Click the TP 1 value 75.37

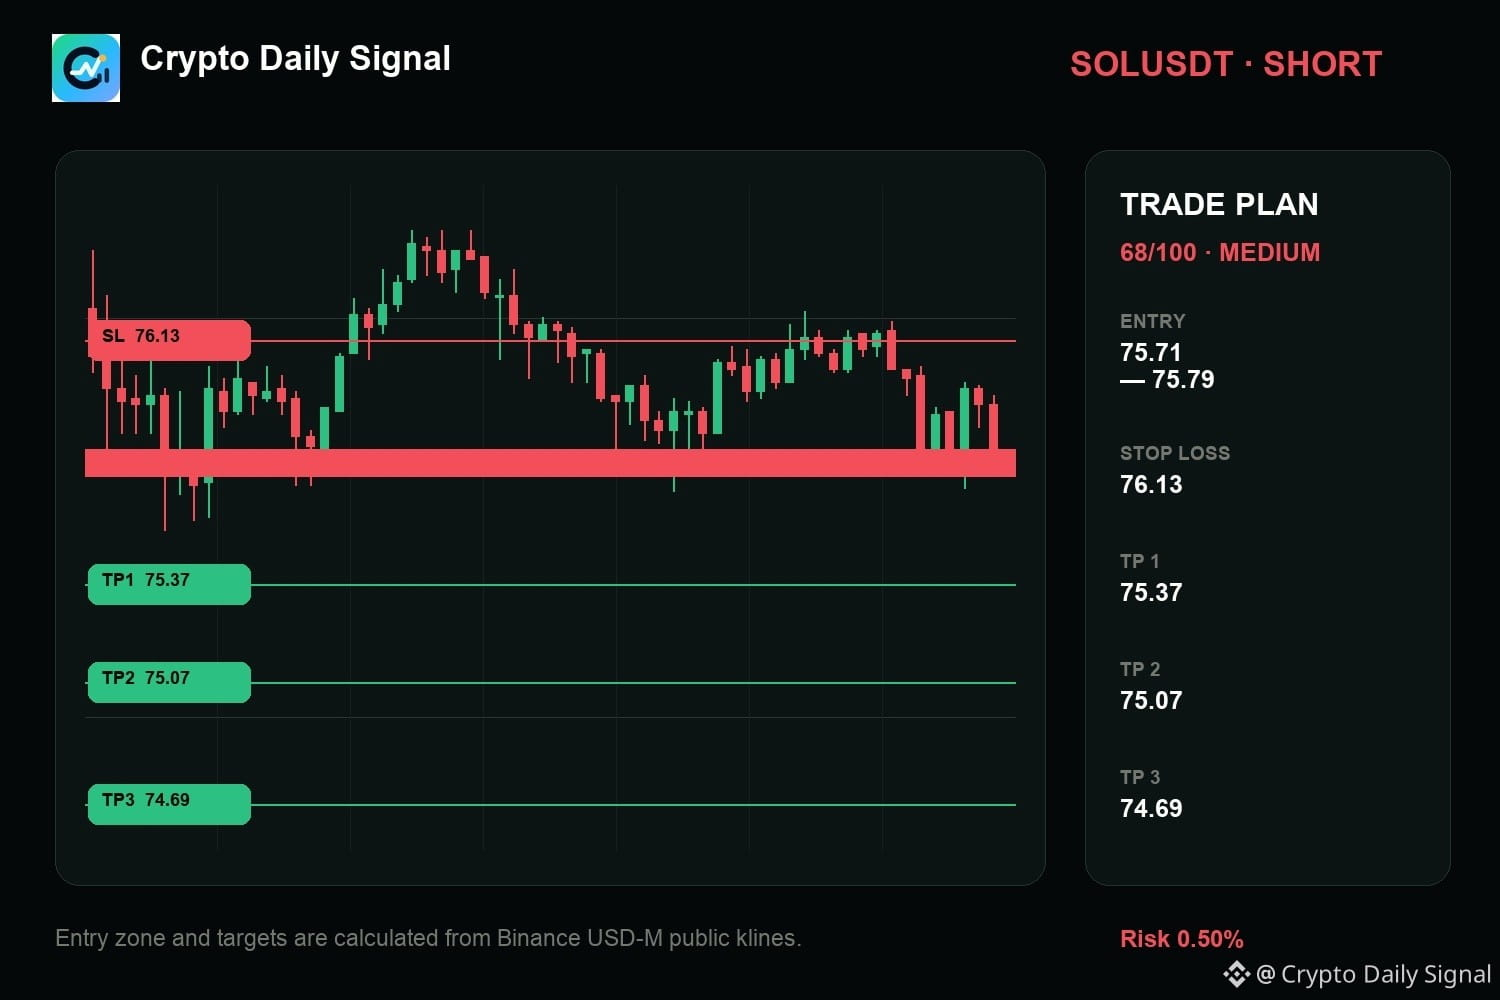point(1151,592)
